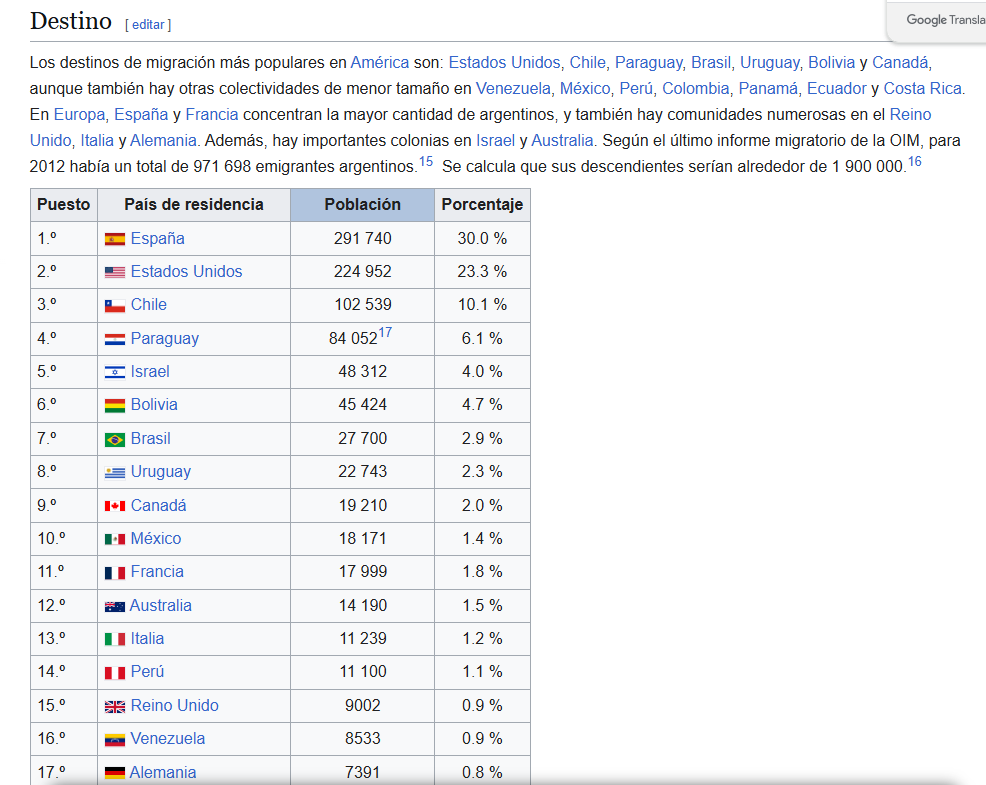Screen dimensions: 986x785
Task: Select population value 224 952
Action: pyautogui.click(x=362, y=271)
